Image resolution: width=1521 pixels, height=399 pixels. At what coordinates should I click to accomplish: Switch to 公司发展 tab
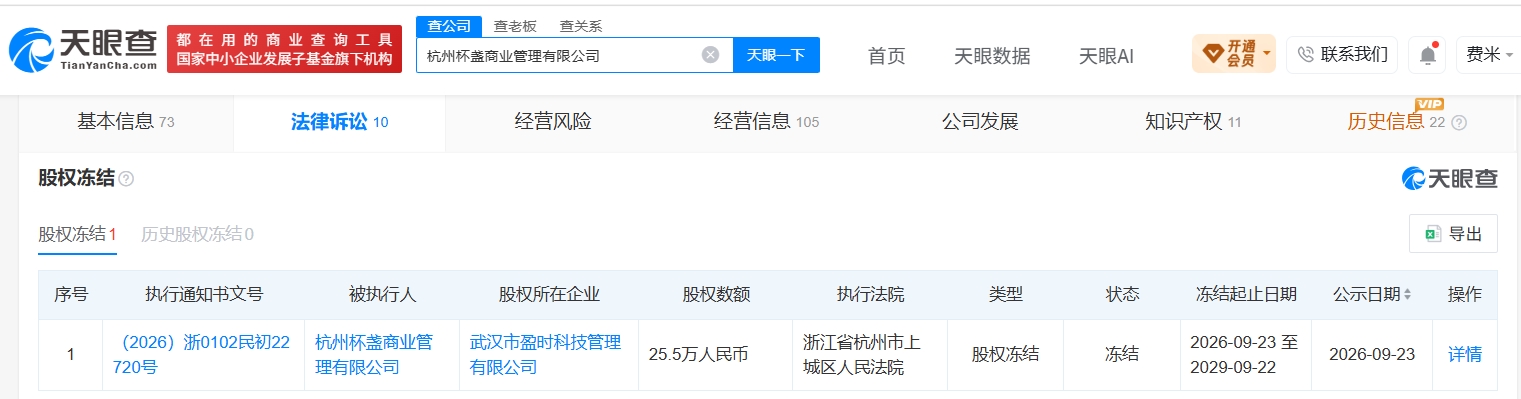(x=980, y=123)
